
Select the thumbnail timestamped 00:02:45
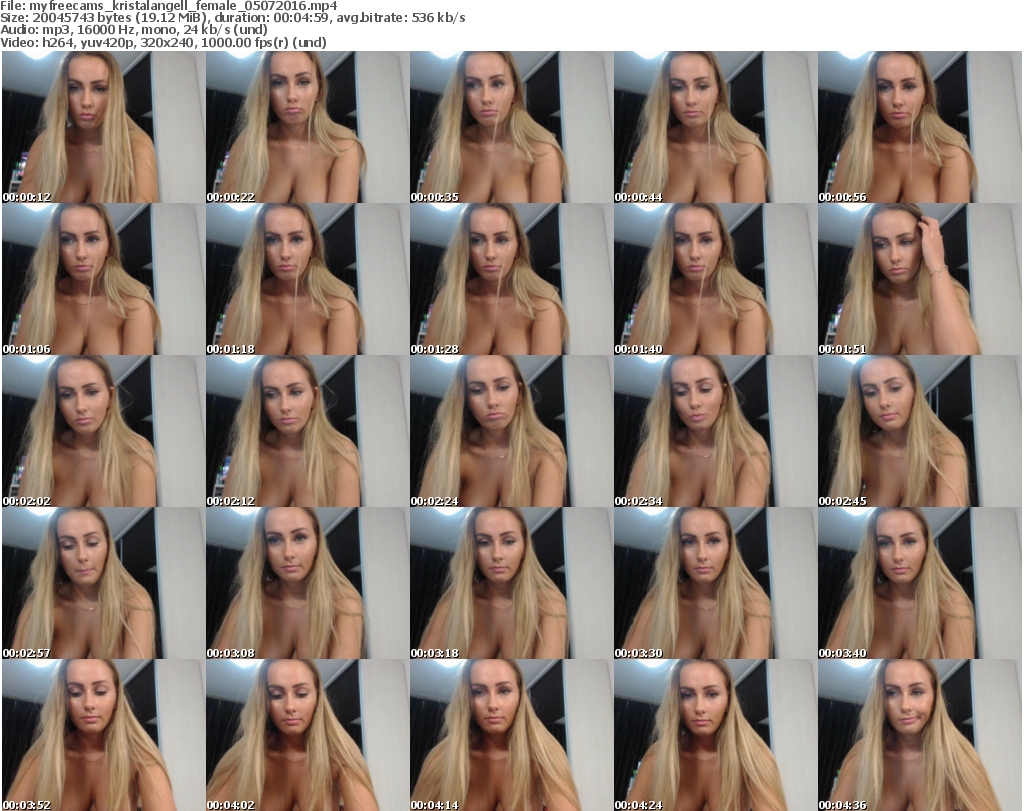click(x=920, y=431)
